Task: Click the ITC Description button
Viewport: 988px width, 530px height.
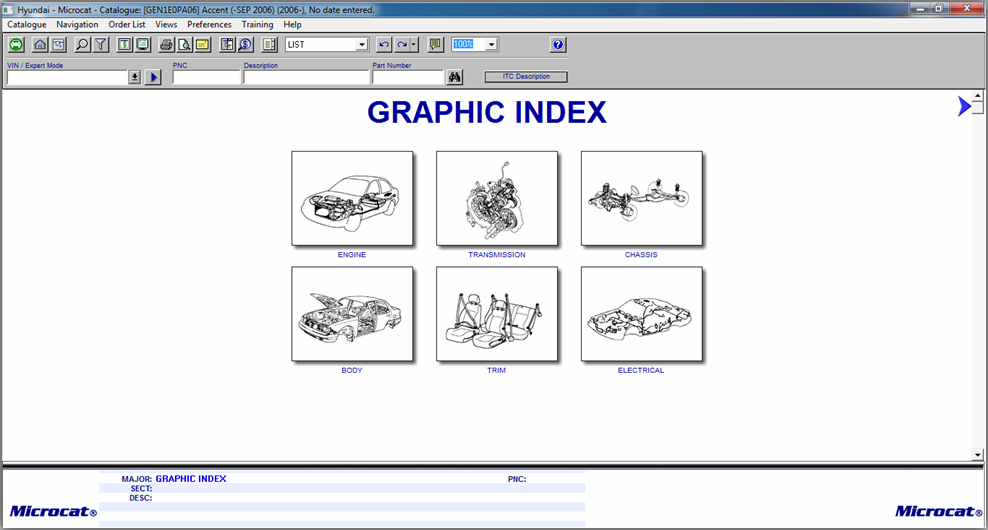Action: (x=526, y=76)
